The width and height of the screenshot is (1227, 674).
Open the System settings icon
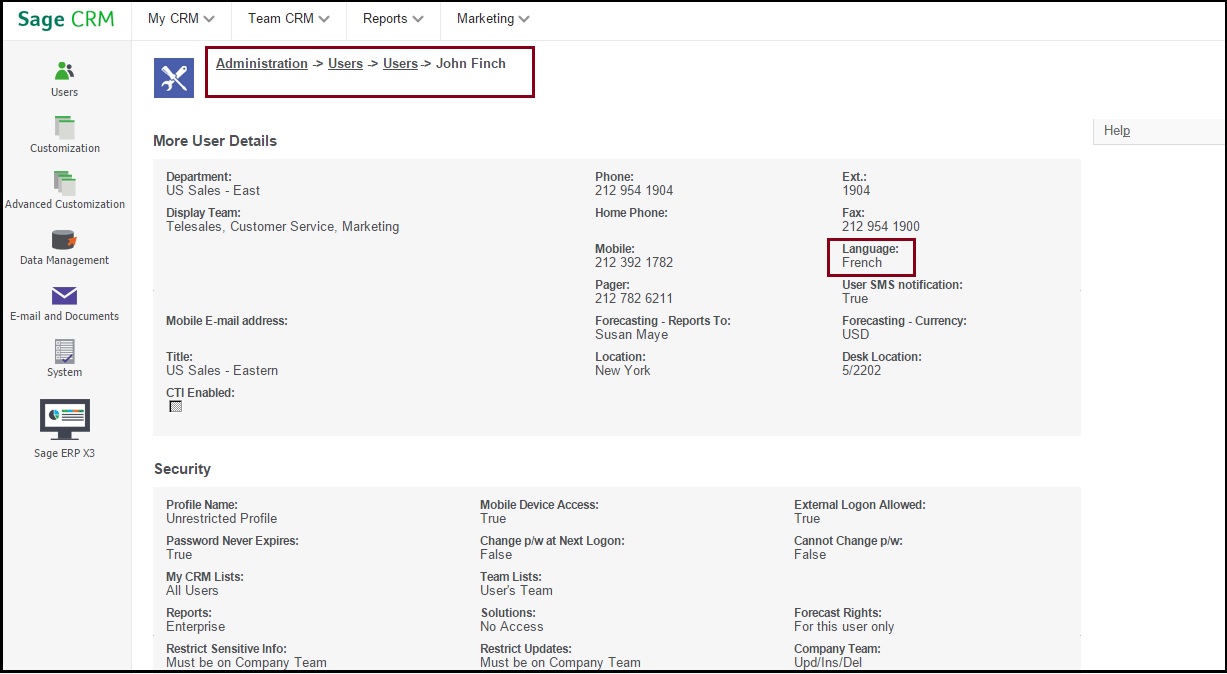tap(64, 351)
